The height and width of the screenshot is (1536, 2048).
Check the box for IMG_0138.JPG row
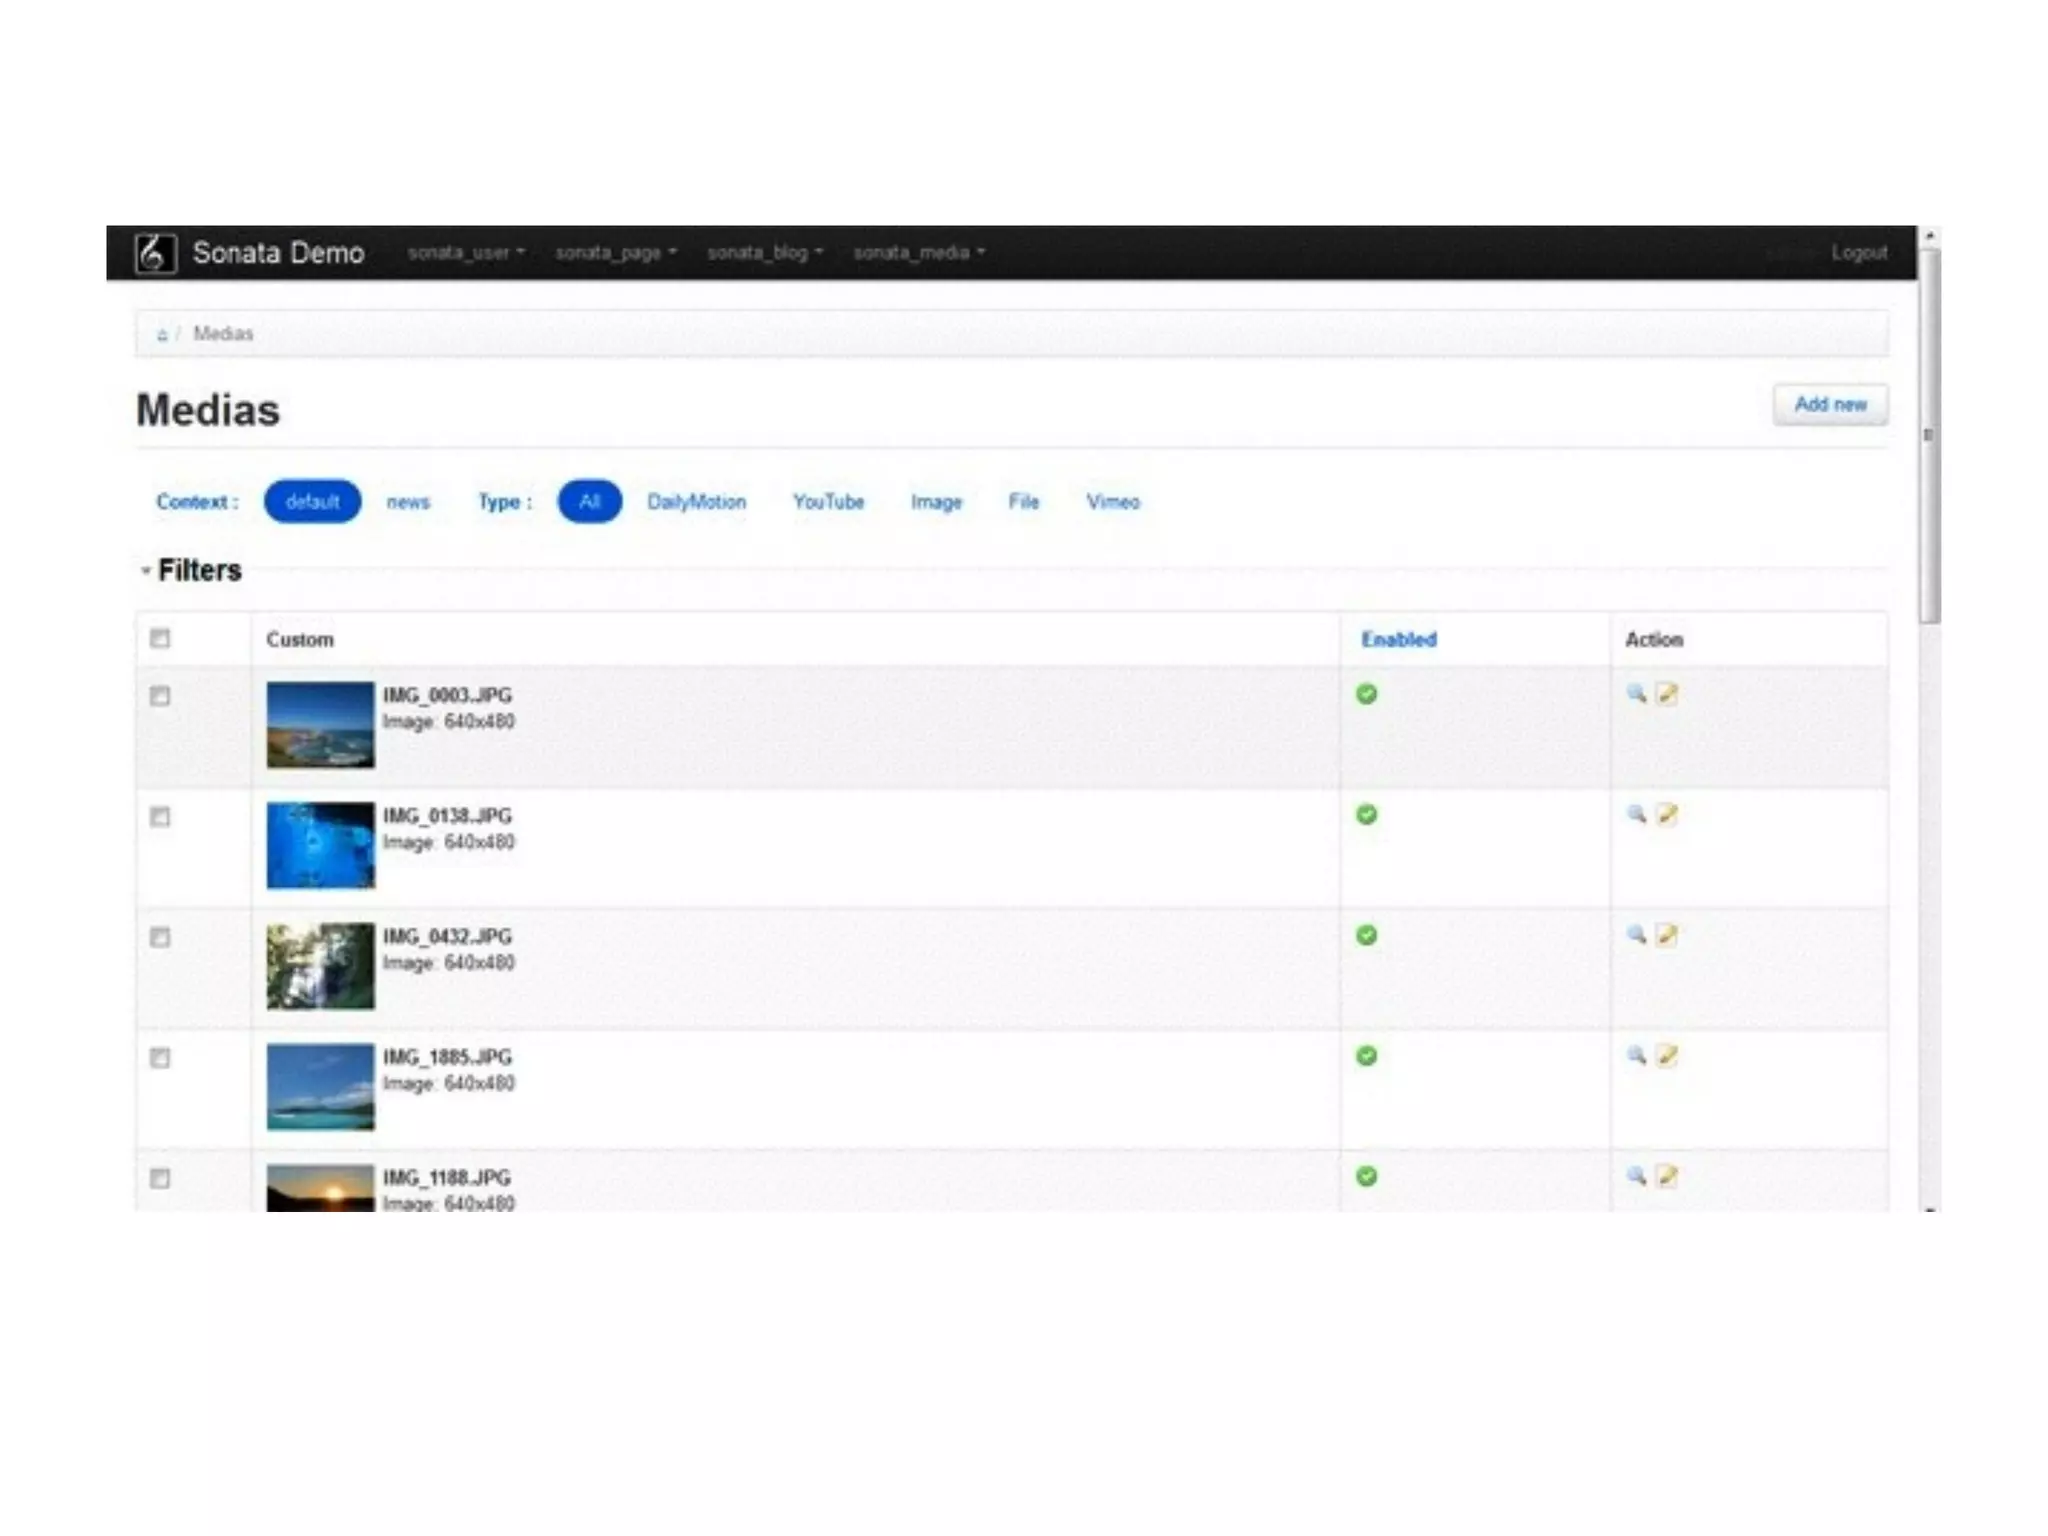160,817
